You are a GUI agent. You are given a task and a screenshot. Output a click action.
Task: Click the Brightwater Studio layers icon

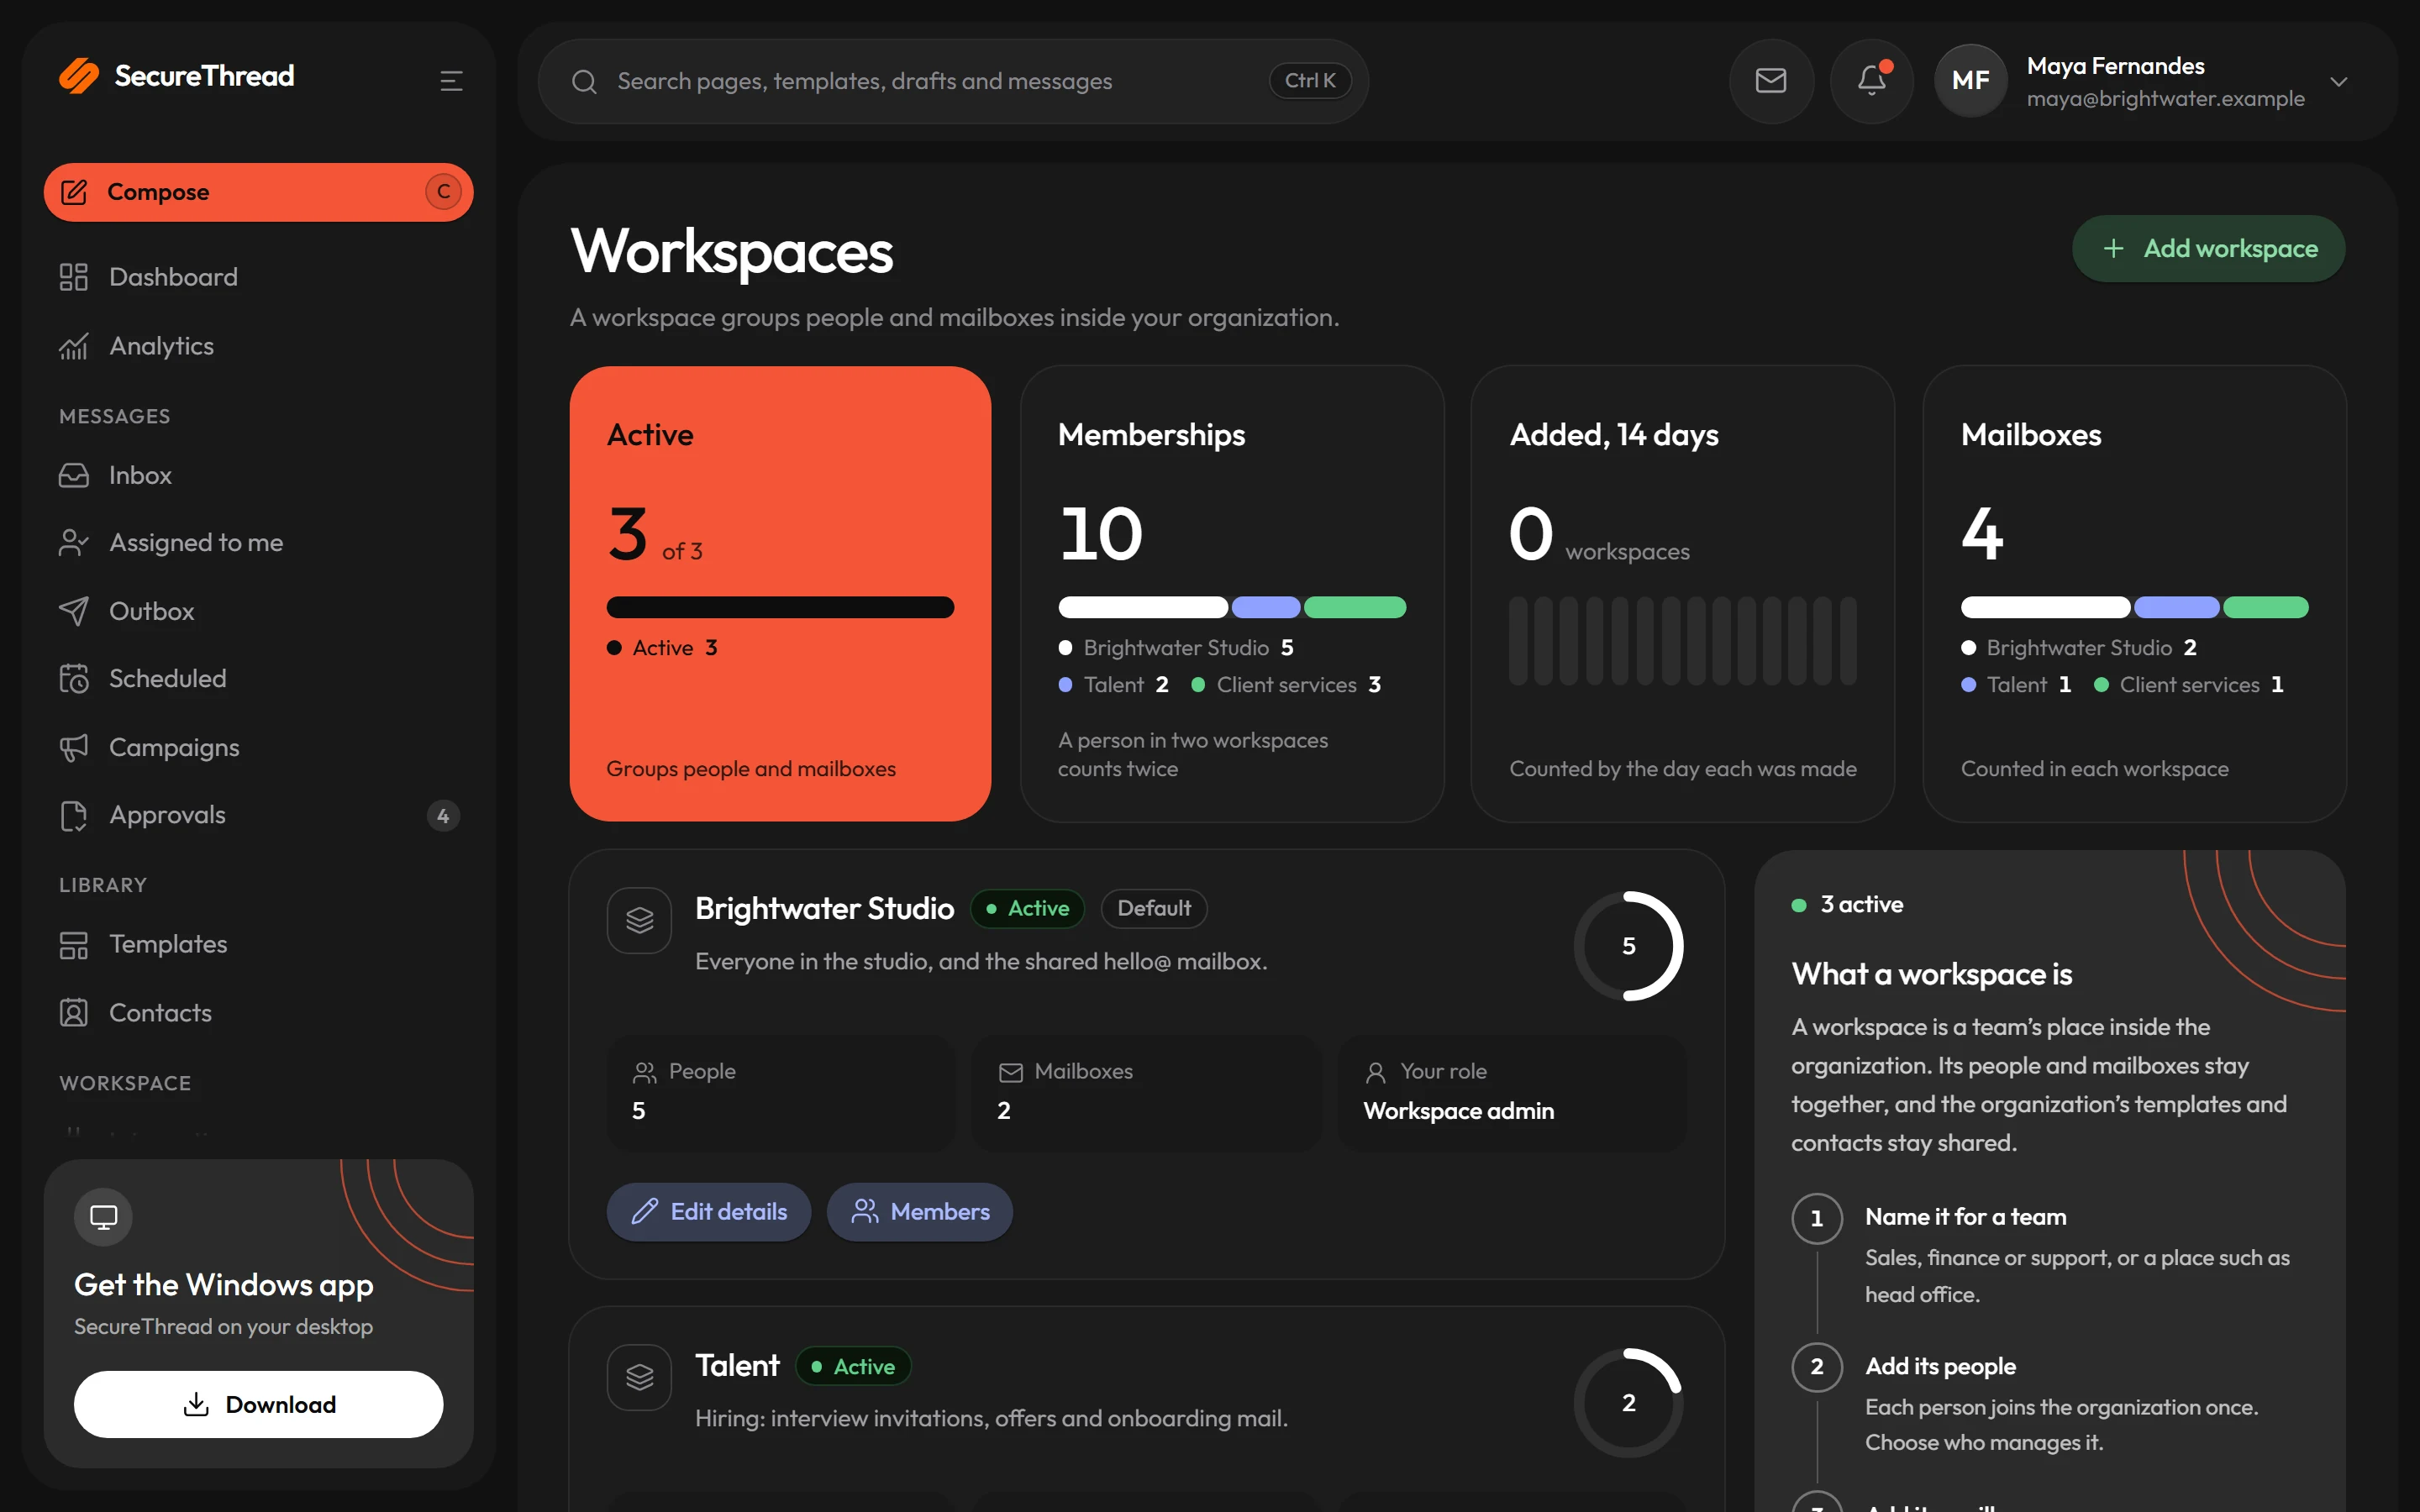[x=639, y=920]
